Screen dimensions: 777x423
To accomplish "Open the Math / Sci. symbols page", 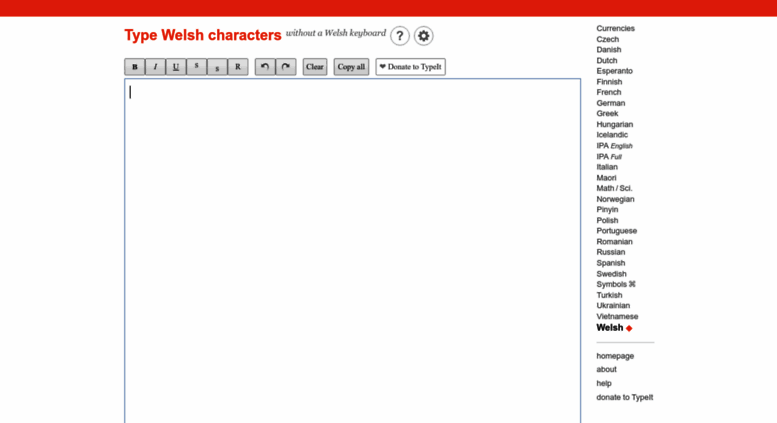I will [614, 188].
